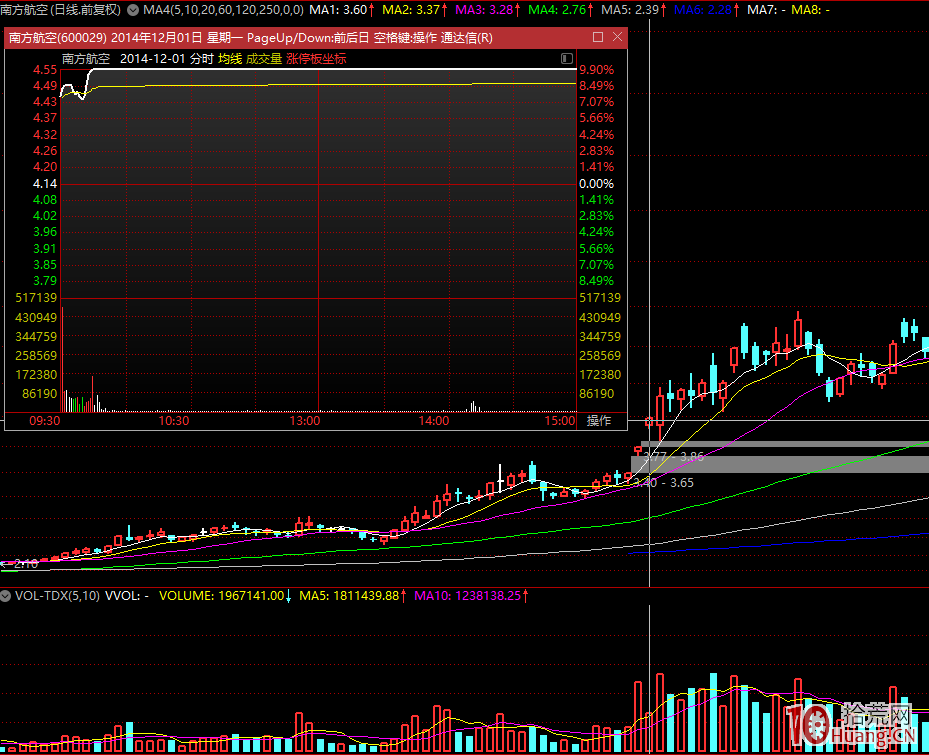Click the 分时 label in the popup header
Viewport: 929px width, 755px height.
point(201,59)
